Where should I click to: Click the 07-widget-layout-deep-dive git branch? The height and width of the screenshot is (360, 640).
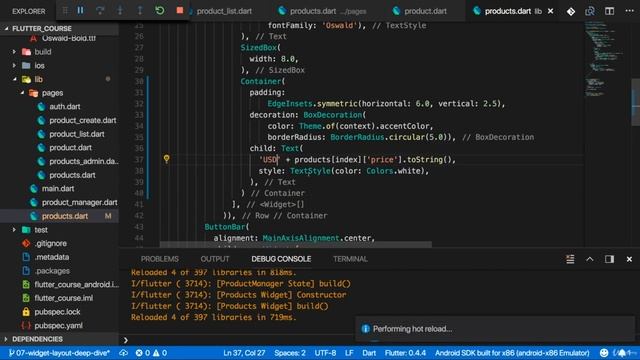point(59,353)
